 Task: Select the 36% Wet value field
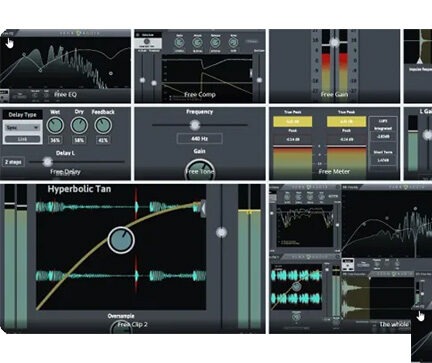(55, 140)
